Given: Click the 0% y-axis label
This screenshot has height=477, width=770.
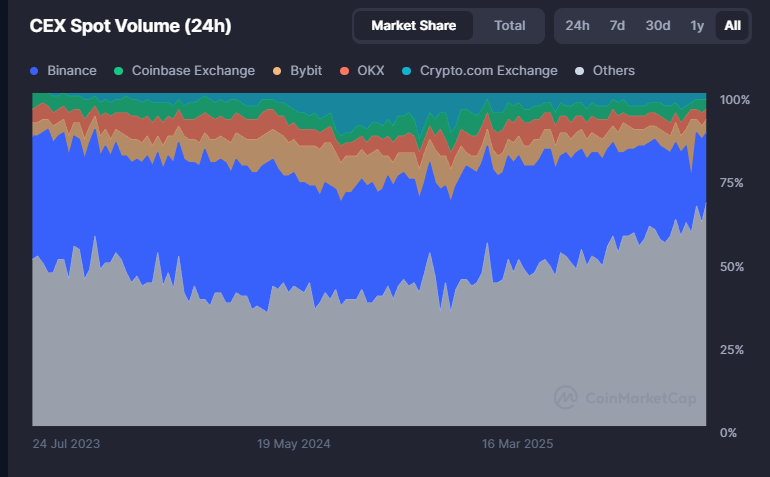Looking at the screenshot, I should (x=728, y=433).
